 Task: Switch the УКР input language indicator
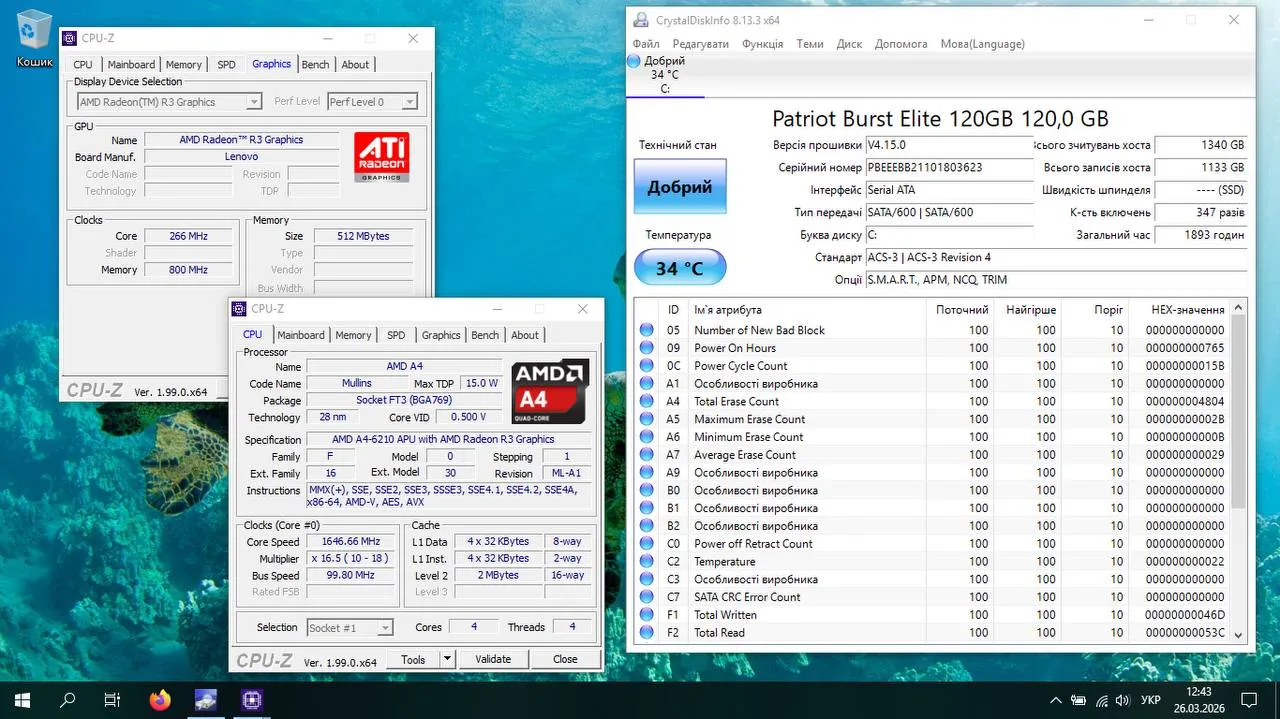[x=1151, y=700]
